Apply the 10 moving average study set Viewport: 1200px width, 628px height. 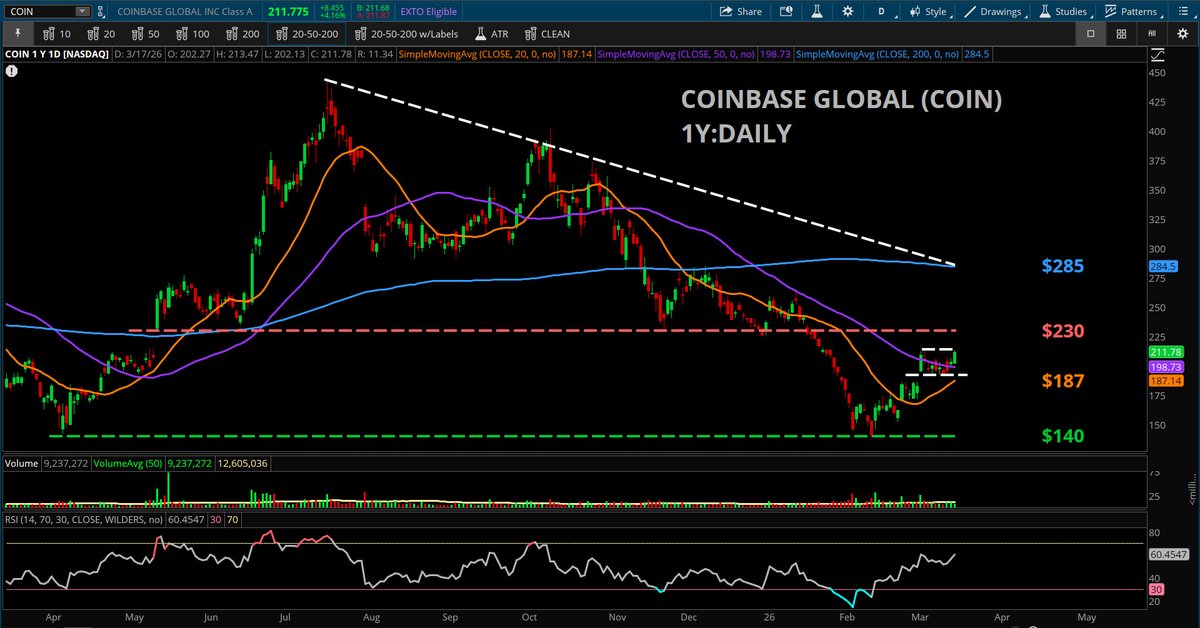[x=58, y=33]
